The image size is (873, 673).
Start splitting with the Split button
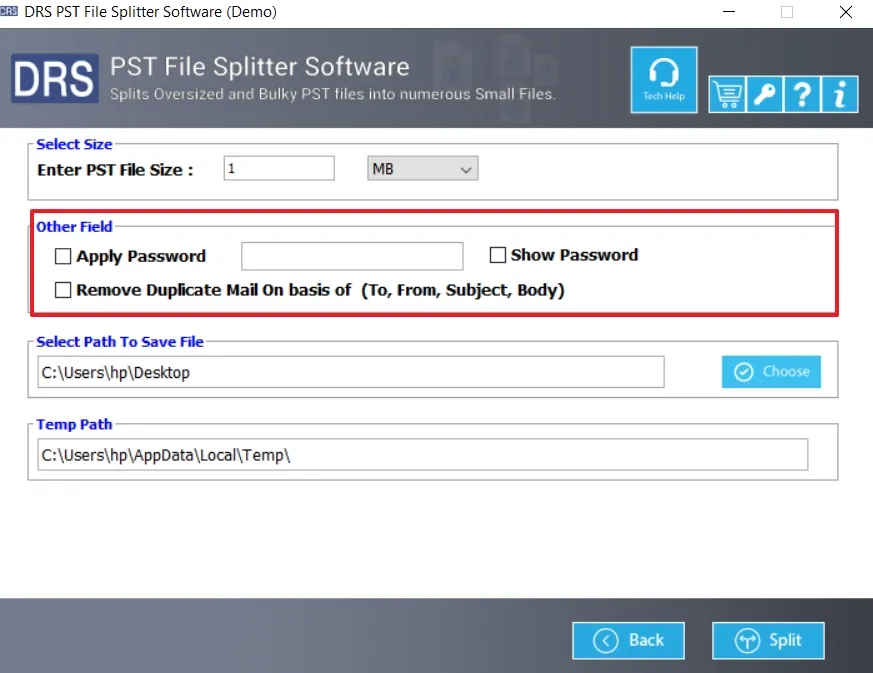coord(768,640)
